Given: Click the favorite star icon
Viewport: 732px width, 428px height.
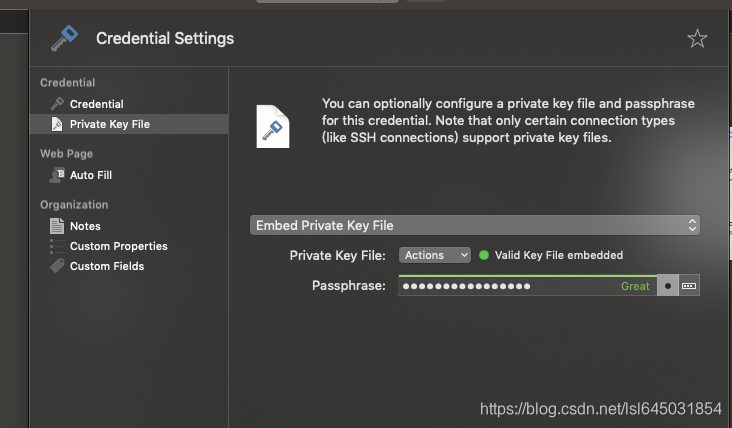Looking at the screenshot, I should point(697,39).
